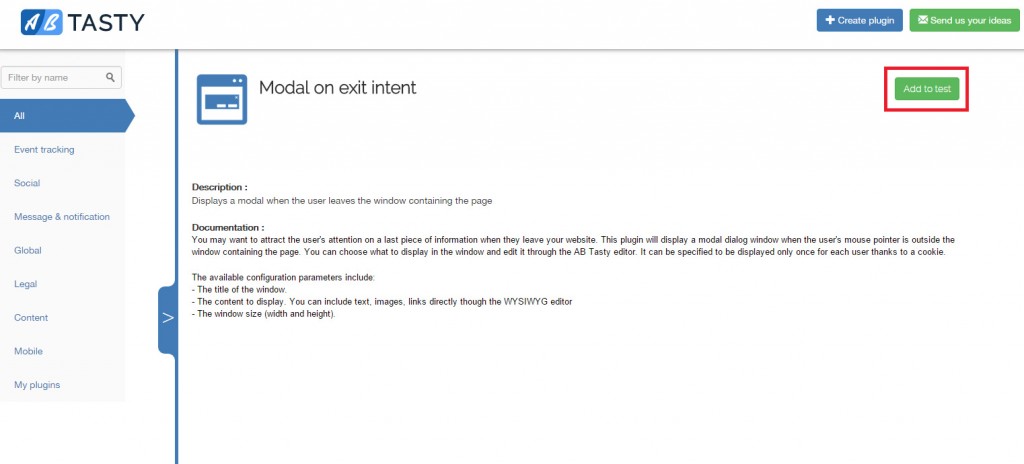
Task: Click the plus icon on Create plugin
Action: [830, 20]
